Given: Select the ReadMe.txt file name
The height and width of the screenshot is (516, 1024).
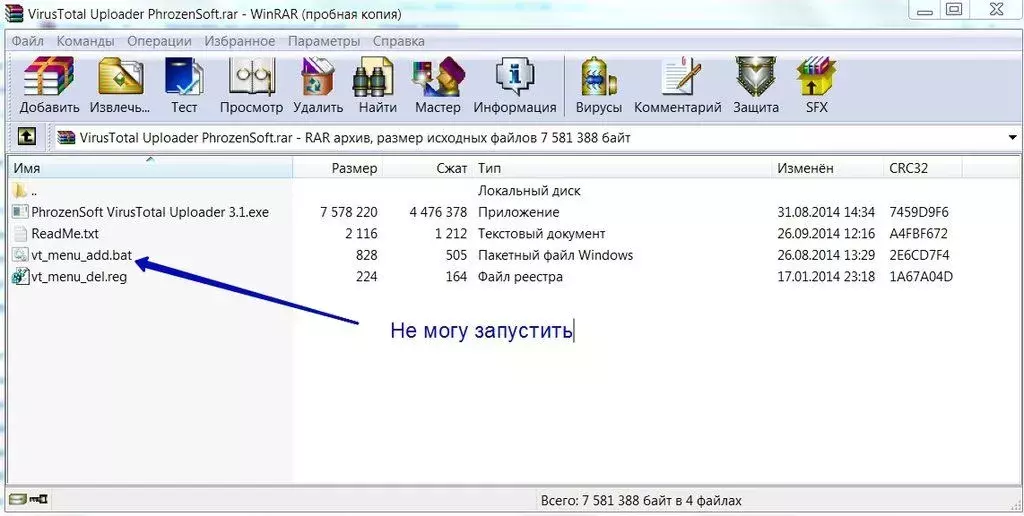Looking at the screenshot, I should click(x=65, y=234).
